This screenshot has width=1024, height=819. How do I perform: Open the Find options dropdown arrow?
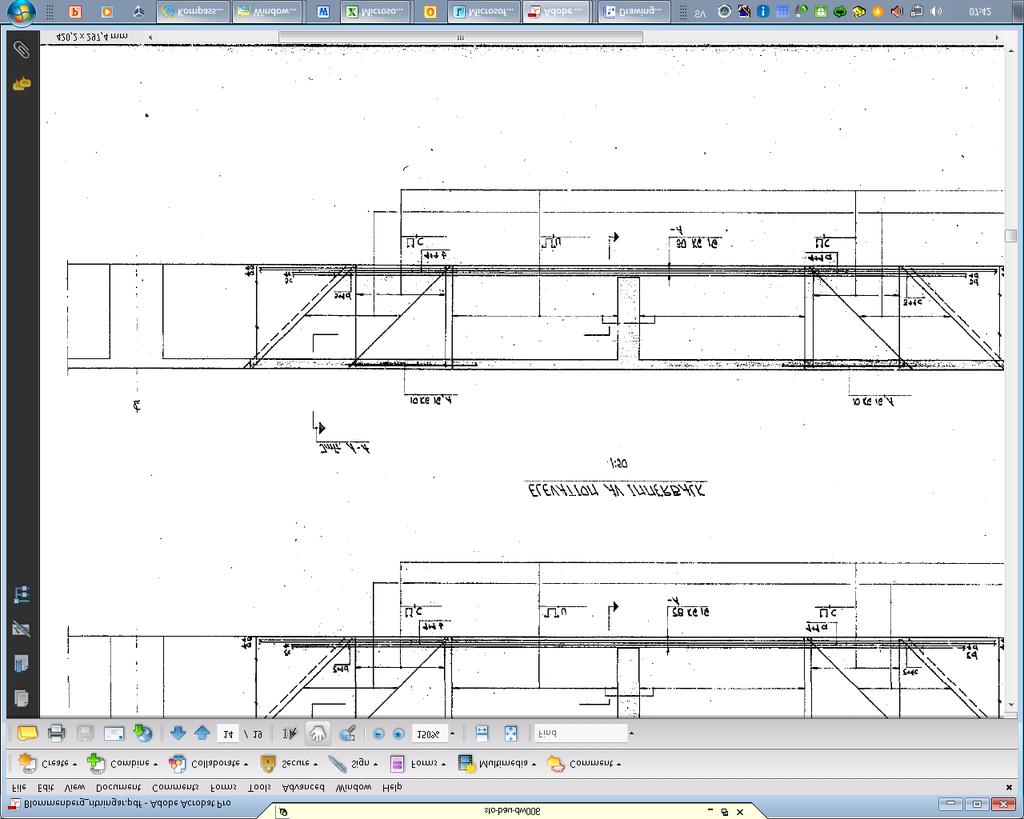(632, 733)
